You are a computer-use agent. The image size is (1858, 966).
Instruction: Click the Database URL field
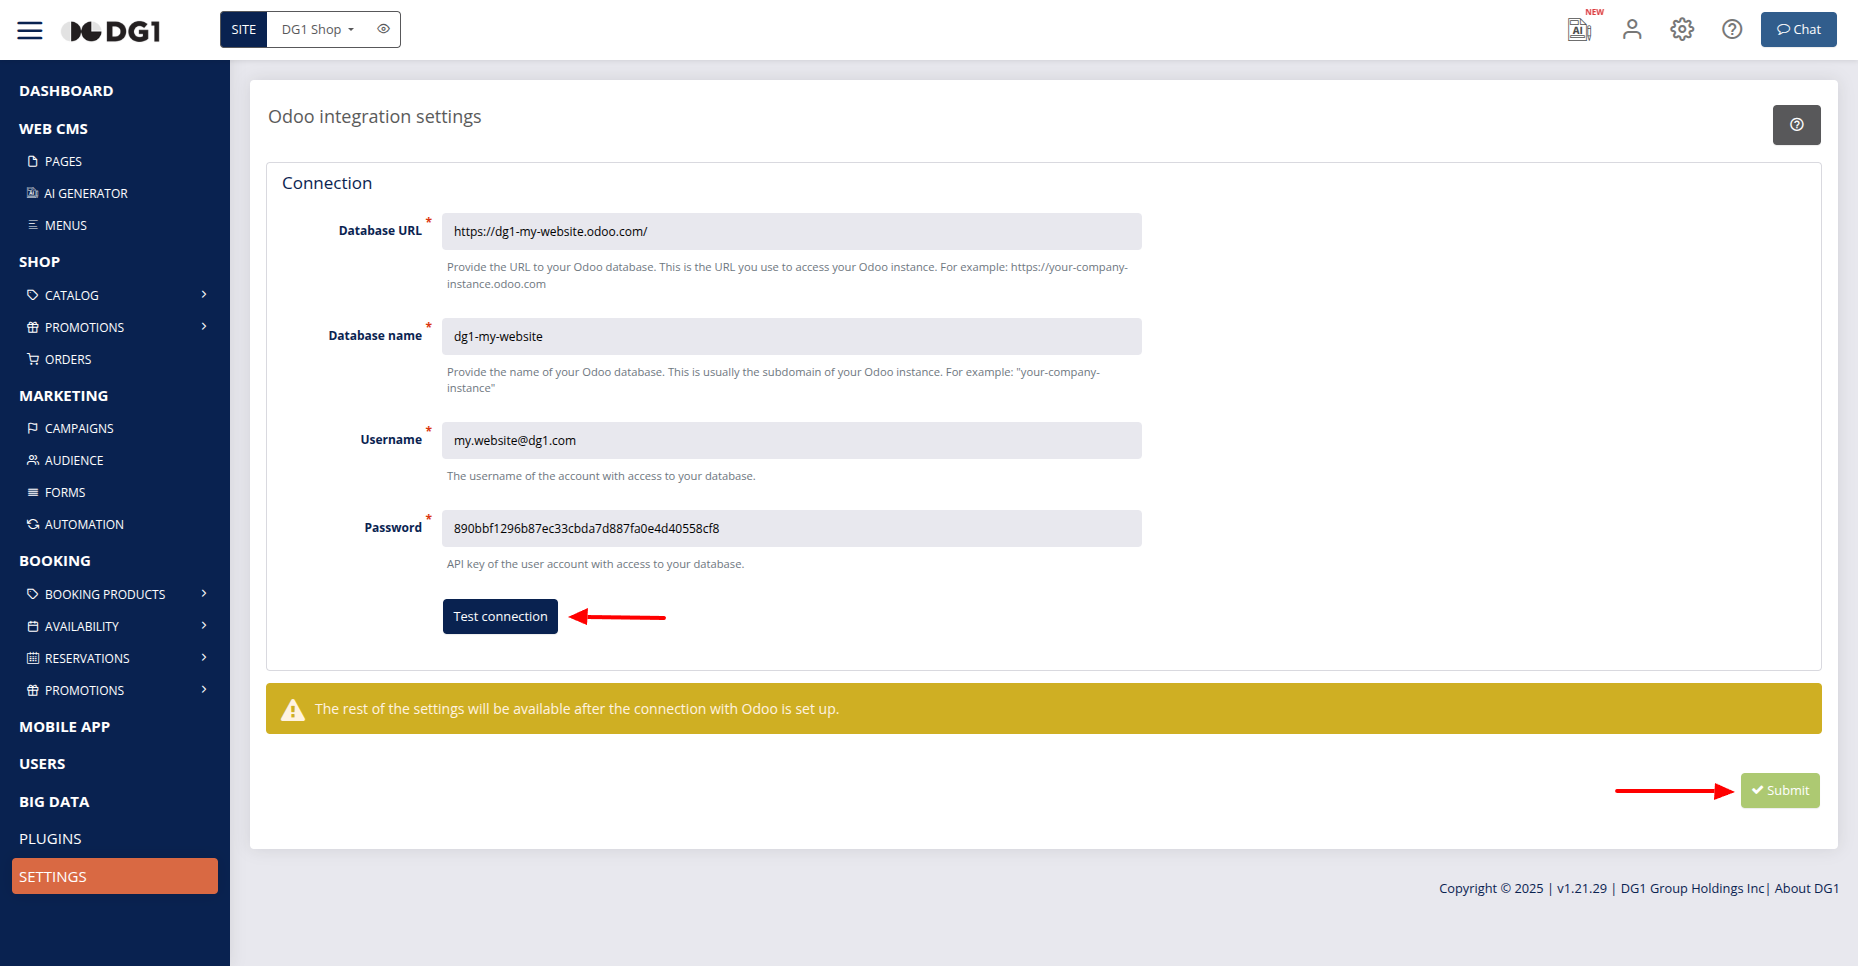tap(792, 231)
